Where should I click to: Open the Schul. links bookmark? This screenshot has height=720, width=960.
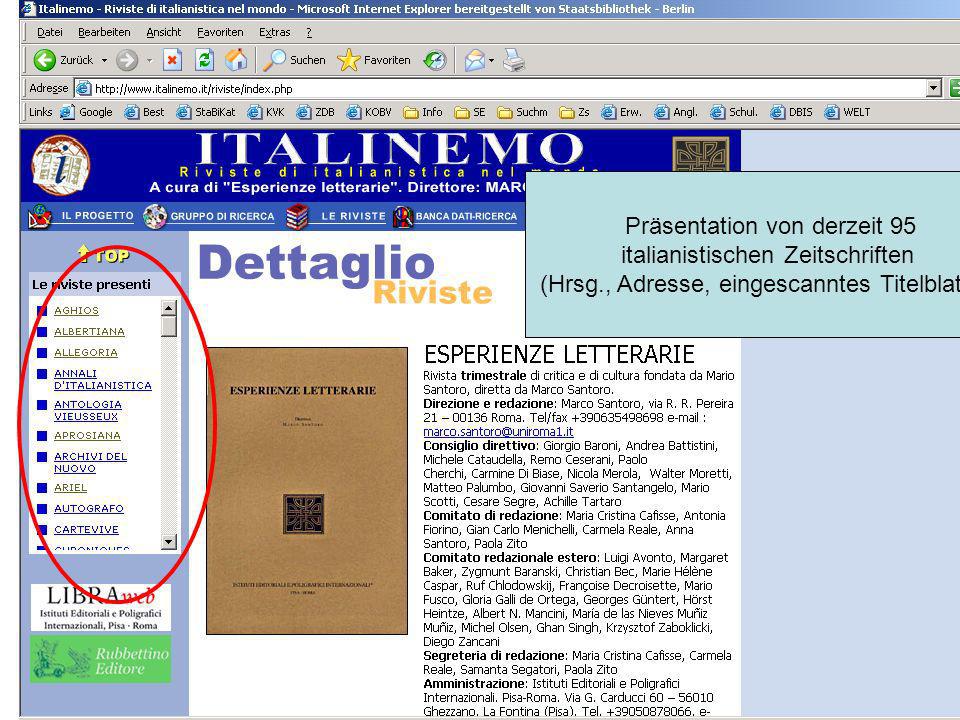[x=734, y=112]
